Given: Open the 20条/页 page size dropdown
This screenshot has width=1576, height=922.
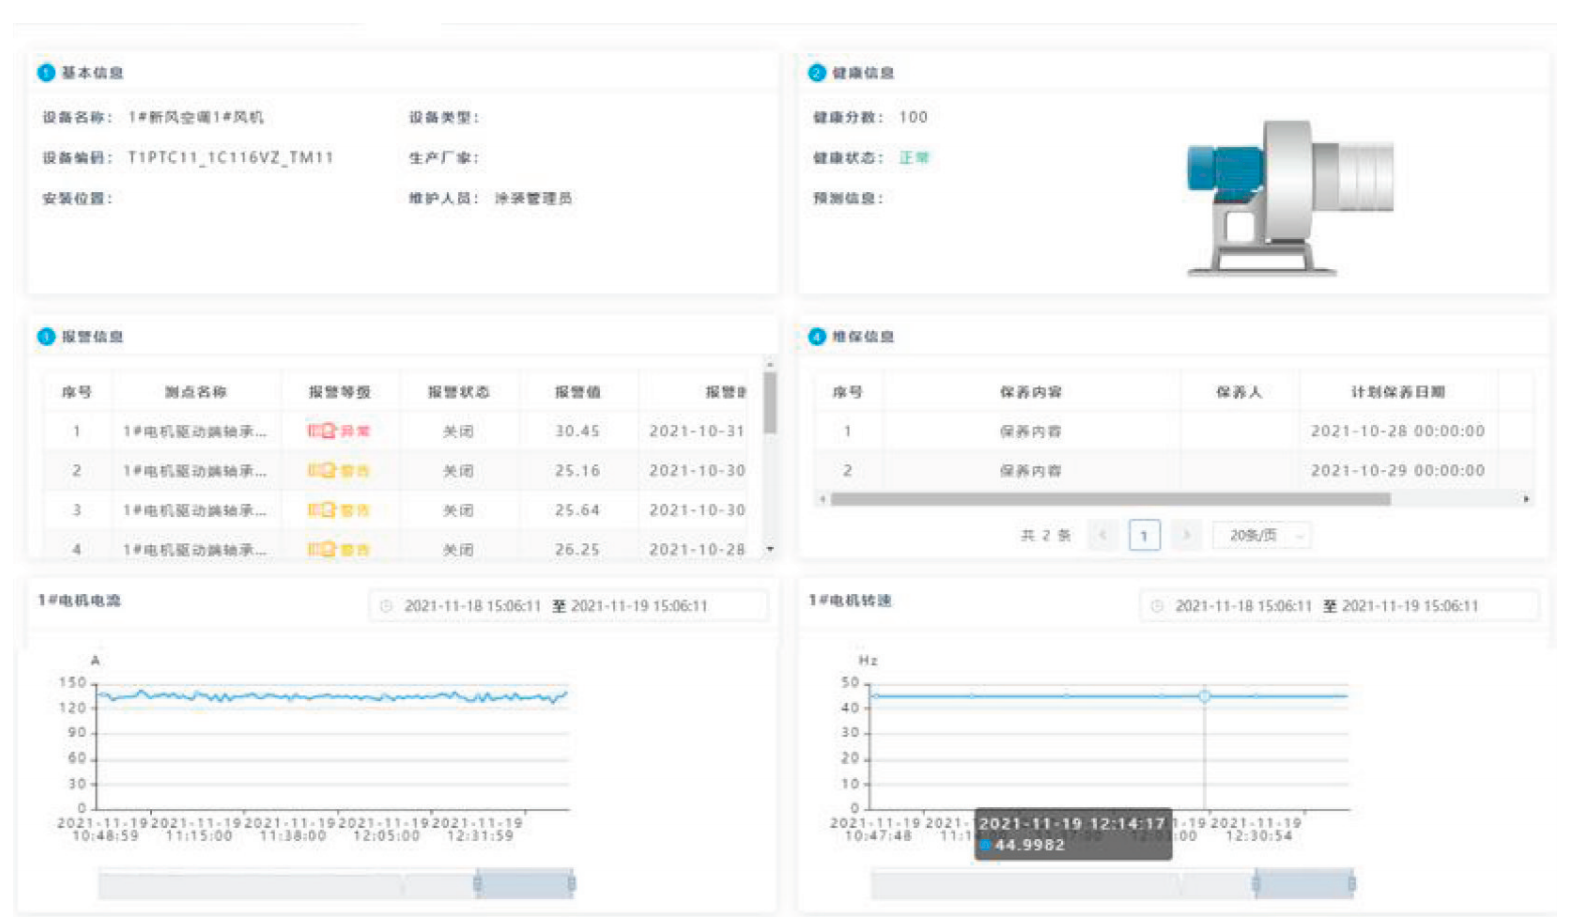Looking at the screenshot, I should (x=1261, y=536).
